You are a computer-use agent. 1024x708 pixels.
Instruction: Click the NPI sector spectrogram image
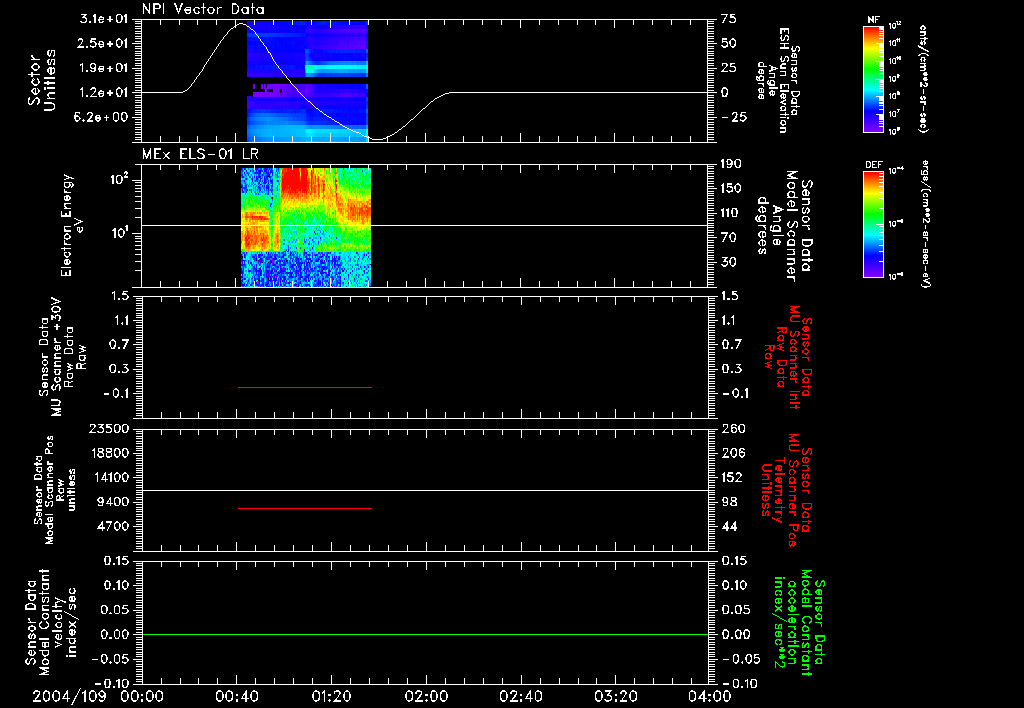point(308,81)
